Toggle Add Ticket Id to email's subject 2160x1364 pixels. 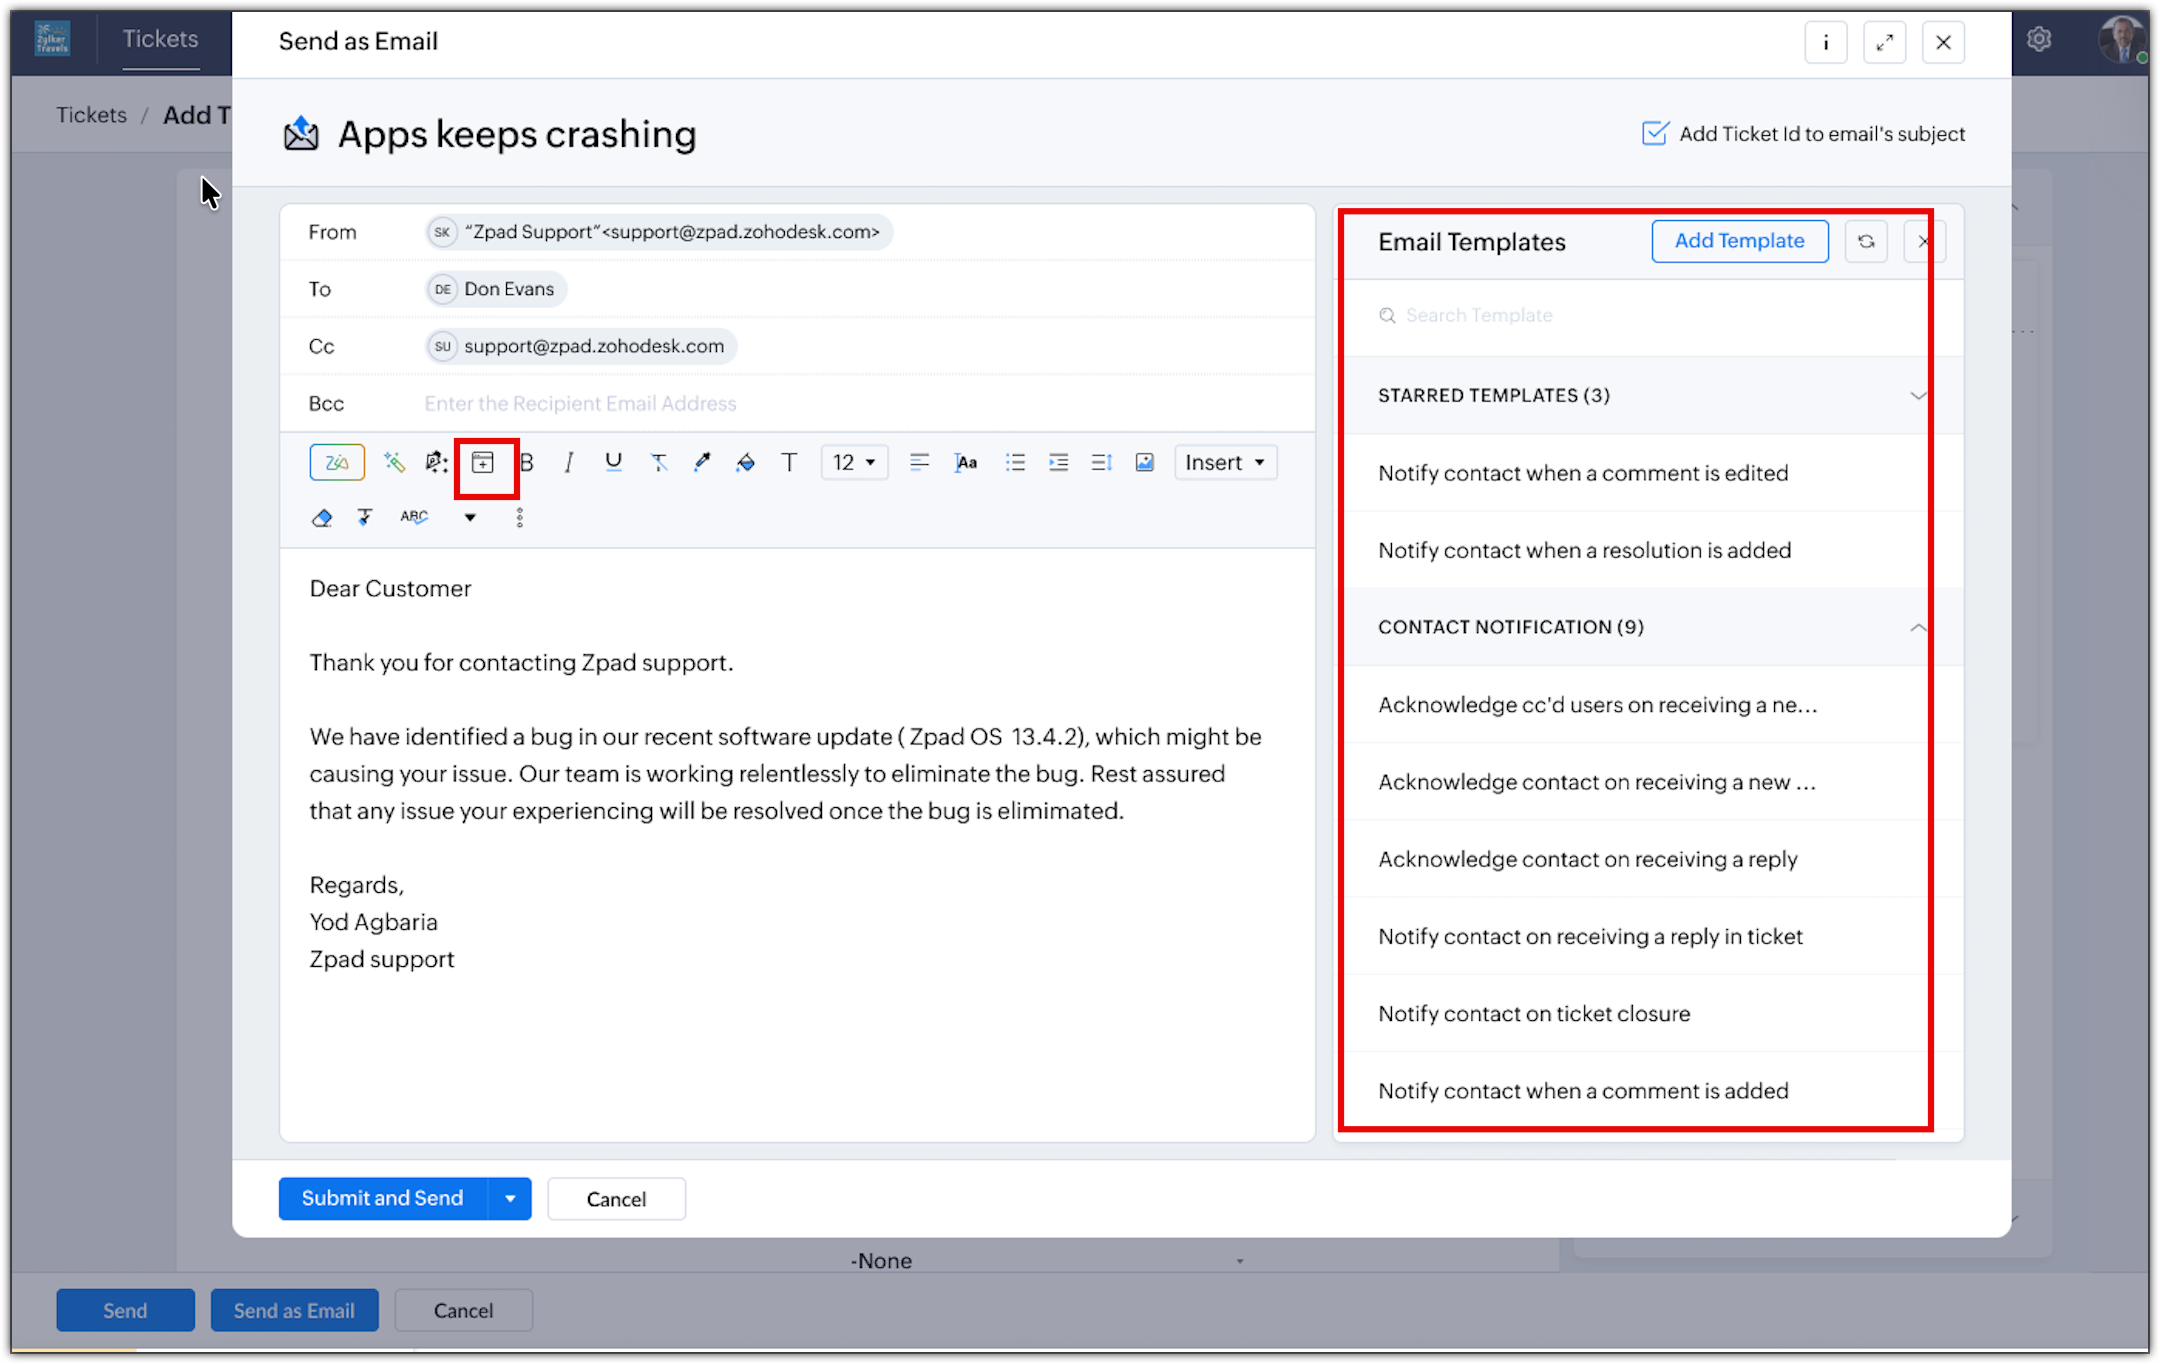click(x=1655, y=133)
